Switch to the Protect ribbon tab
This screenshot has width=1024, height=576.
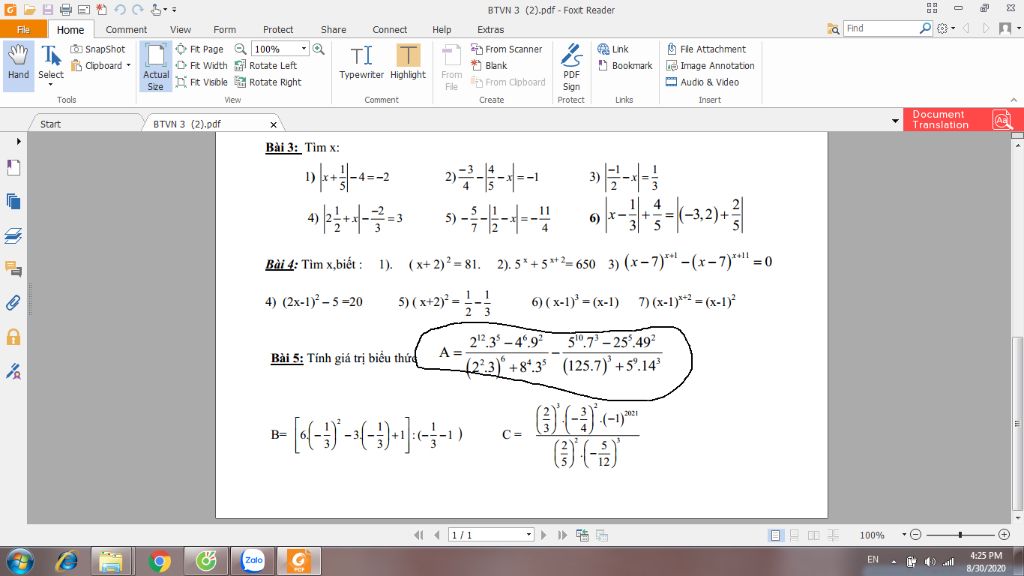pyautogui.click(x=278, y=29)
